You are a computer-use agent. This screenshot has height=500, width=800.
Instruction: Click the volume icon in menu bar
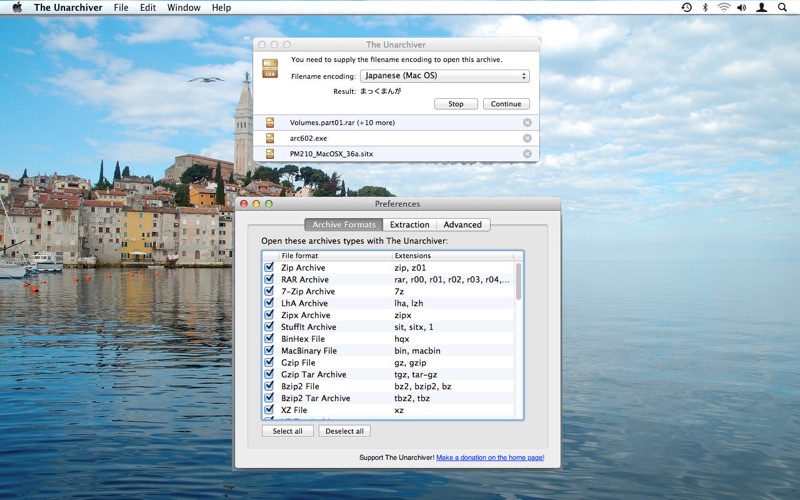742,8
